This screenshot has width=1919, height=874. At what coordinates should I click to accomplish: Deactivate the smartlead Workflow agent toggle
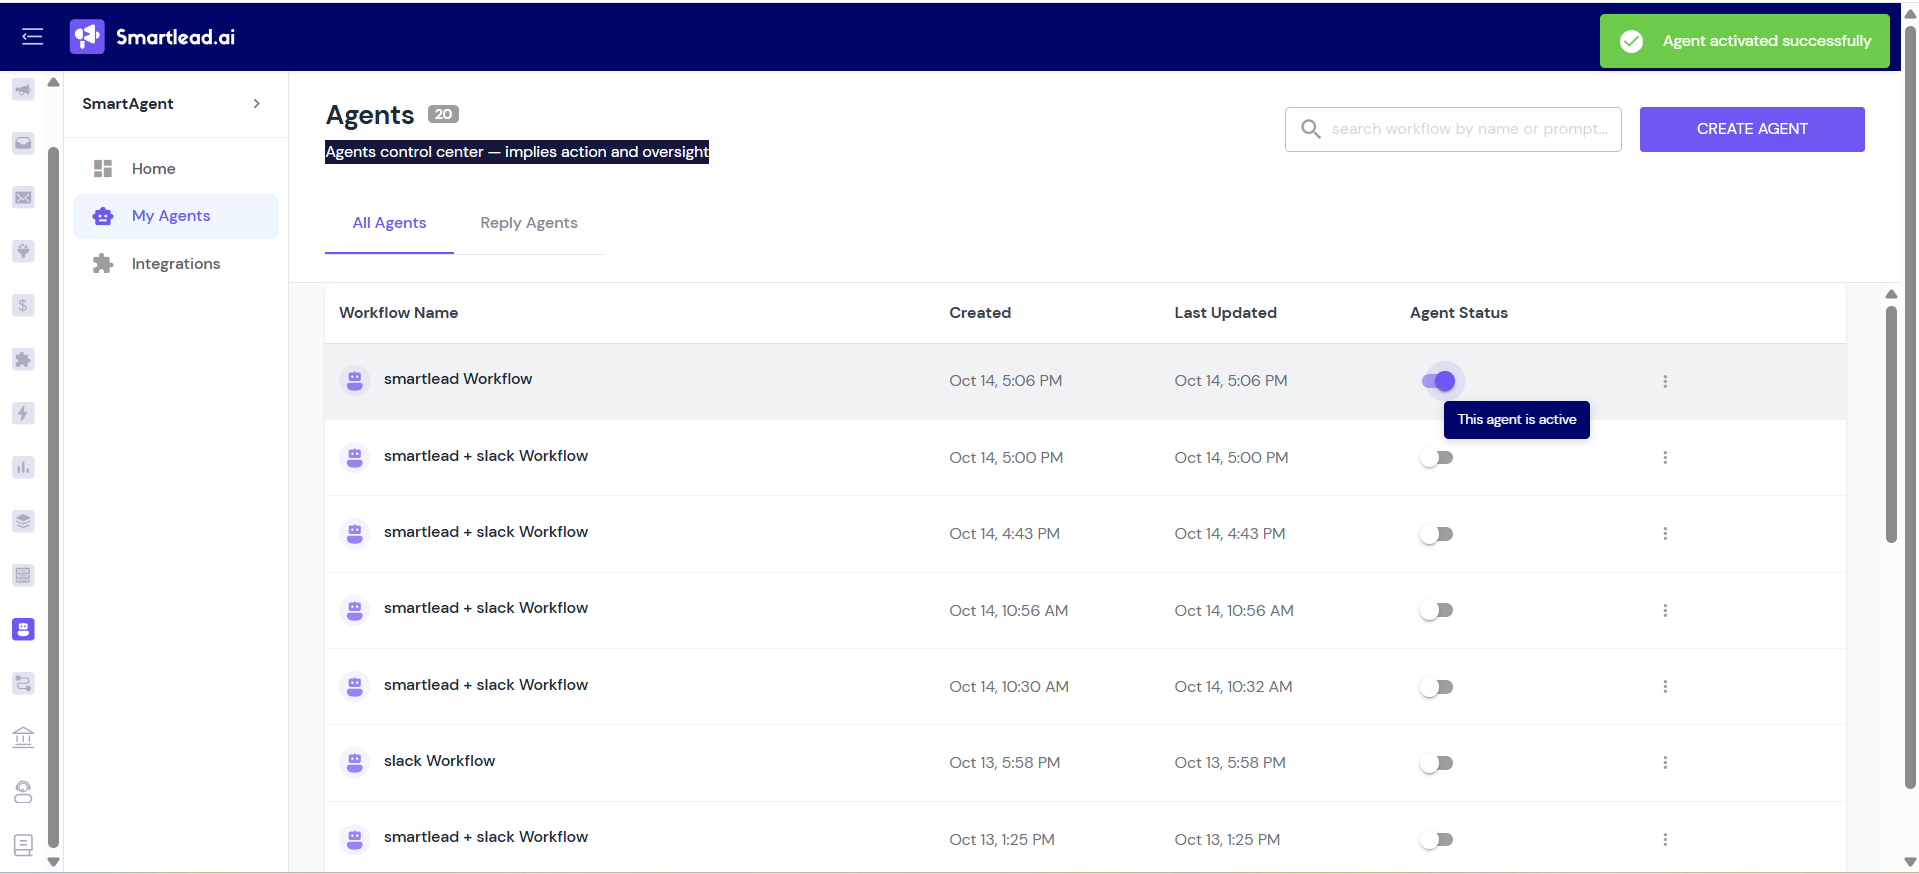tap(1438, 381)
